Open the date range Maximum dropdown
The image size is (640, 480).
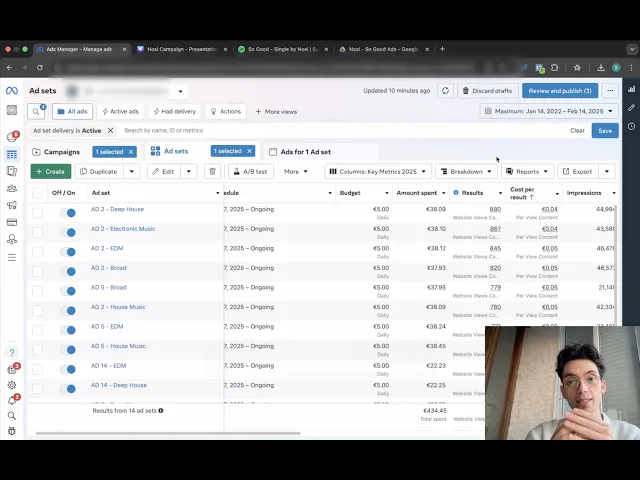click(x=549, y=111)
